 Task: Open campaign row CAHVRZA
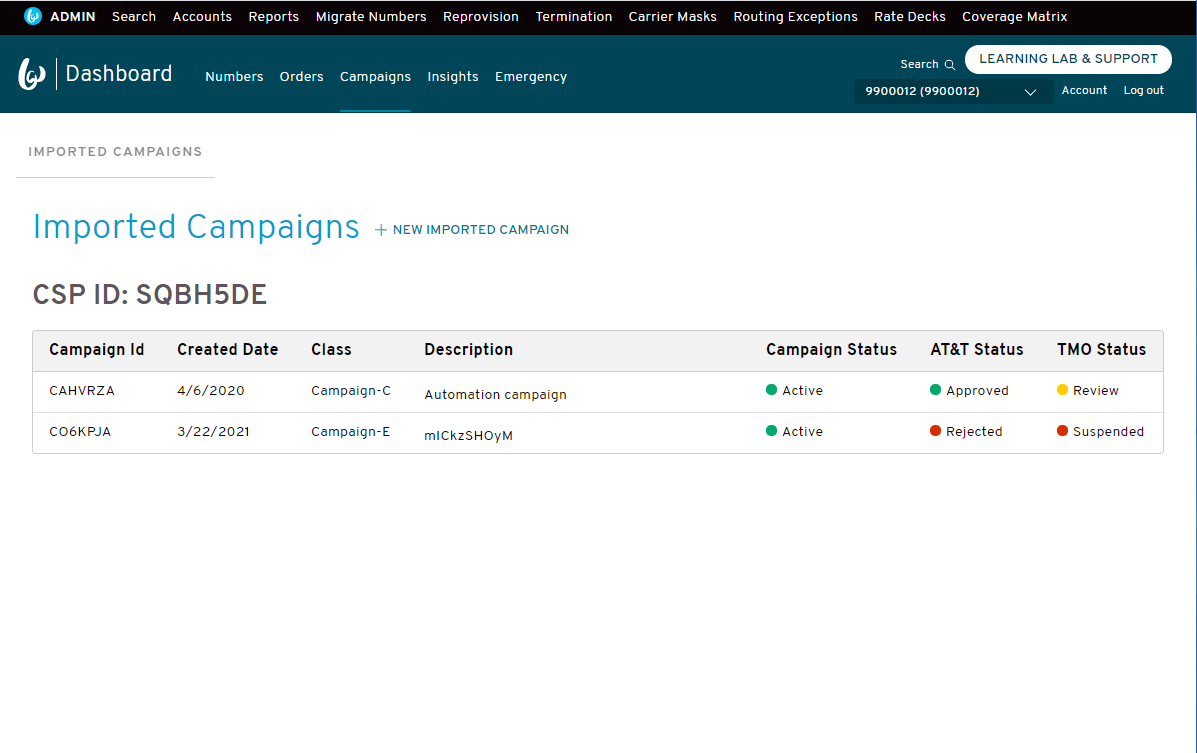598,392
